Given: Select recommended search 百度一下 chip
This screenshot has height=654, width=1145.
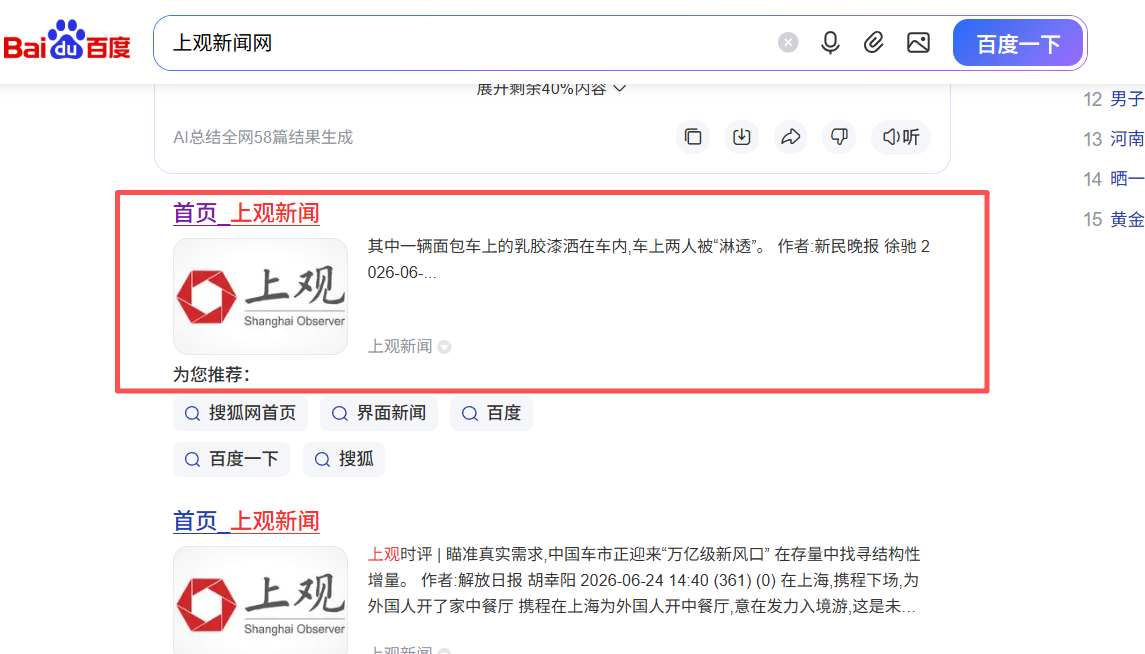Looking at the screenshot, I should pos(231,459).
